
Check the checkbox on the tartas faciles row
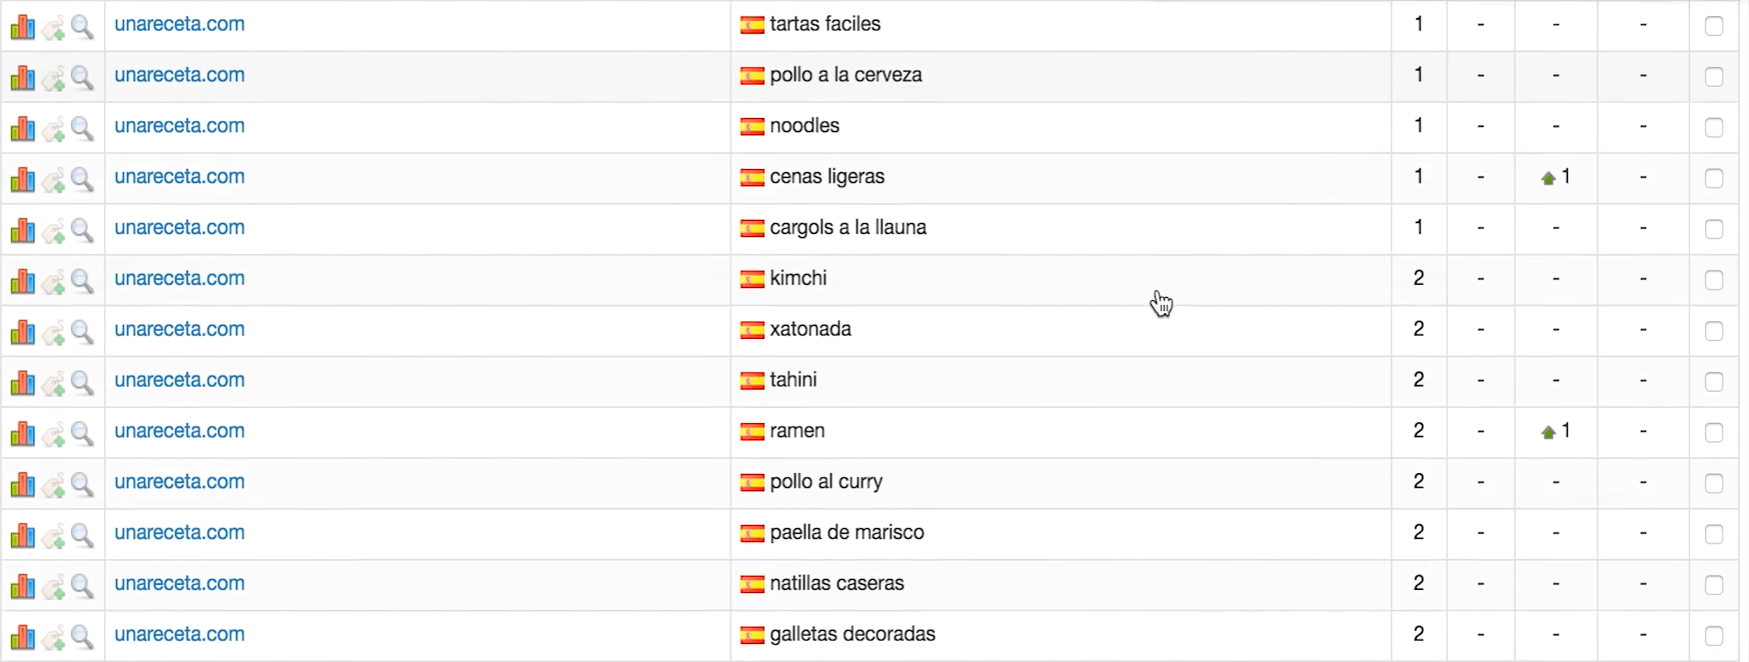1714,27
